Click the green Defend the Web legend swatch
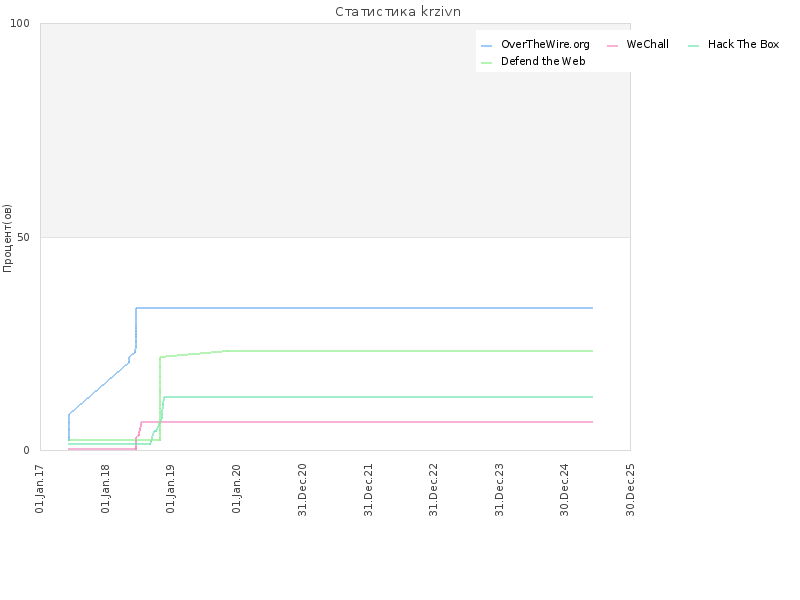This screenshot has height=600, width=800. coord(487,62)
